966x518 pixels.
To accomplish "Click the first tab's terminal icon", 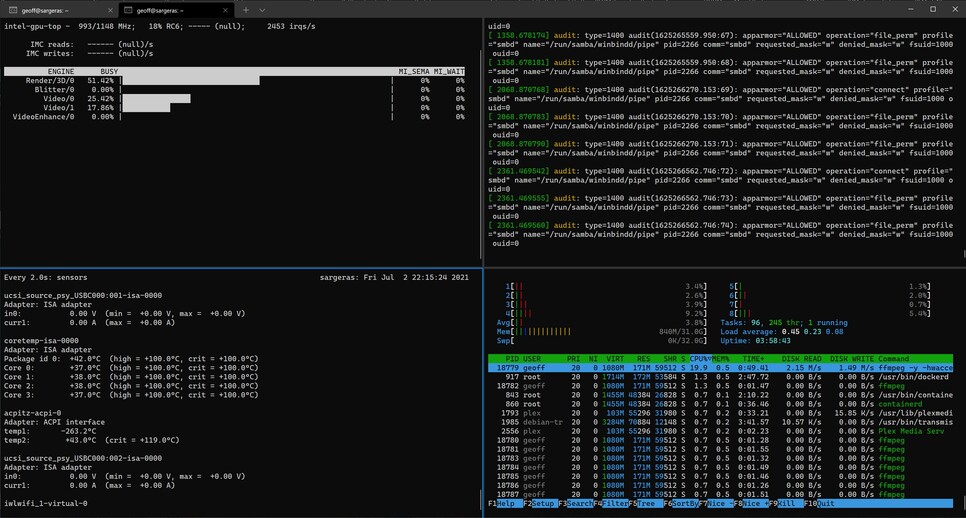I will point(12,9).
